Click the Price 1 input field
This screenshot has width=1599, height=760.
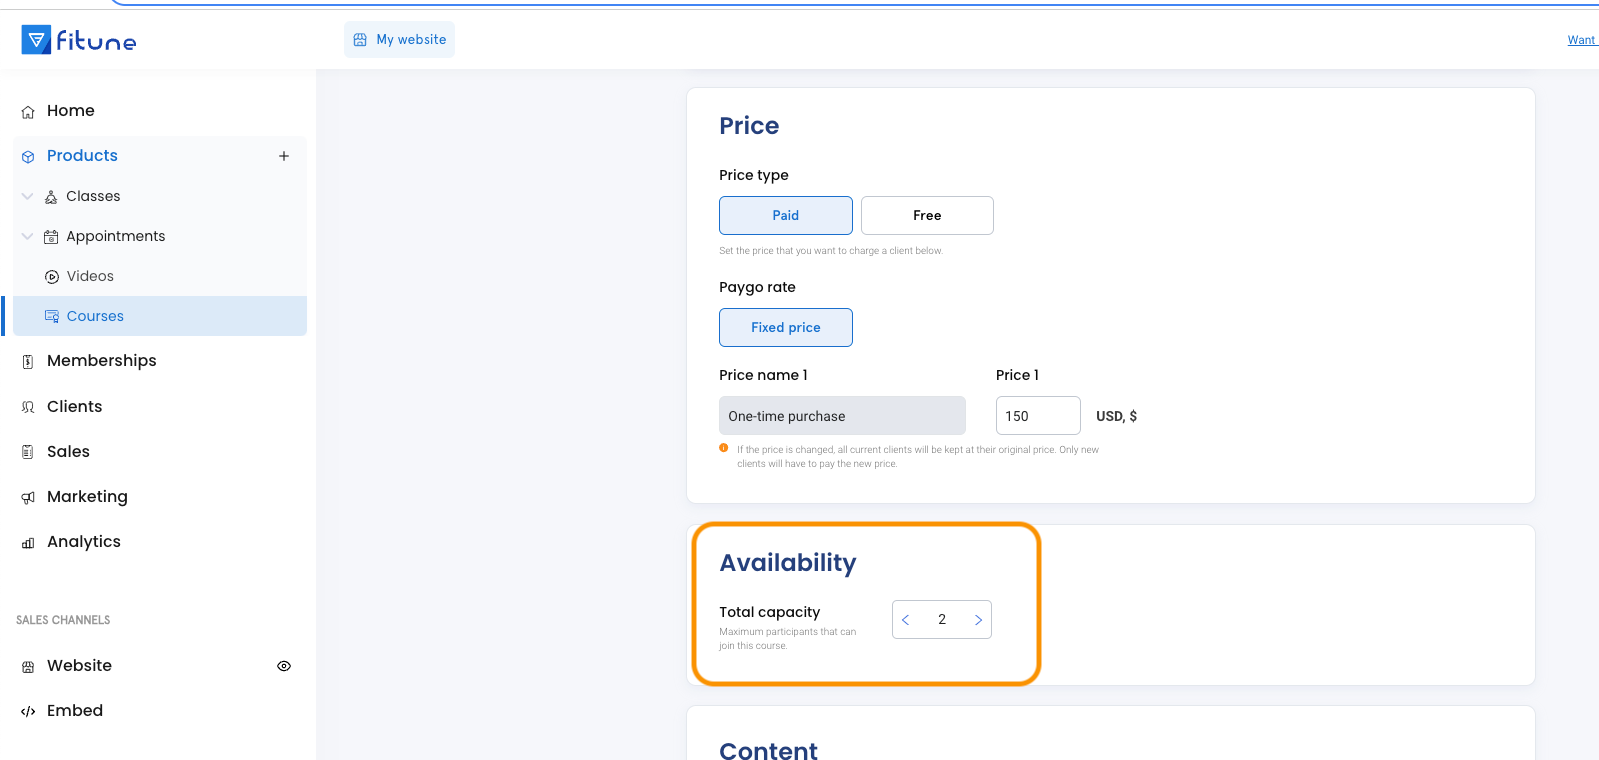(1037, 416)
